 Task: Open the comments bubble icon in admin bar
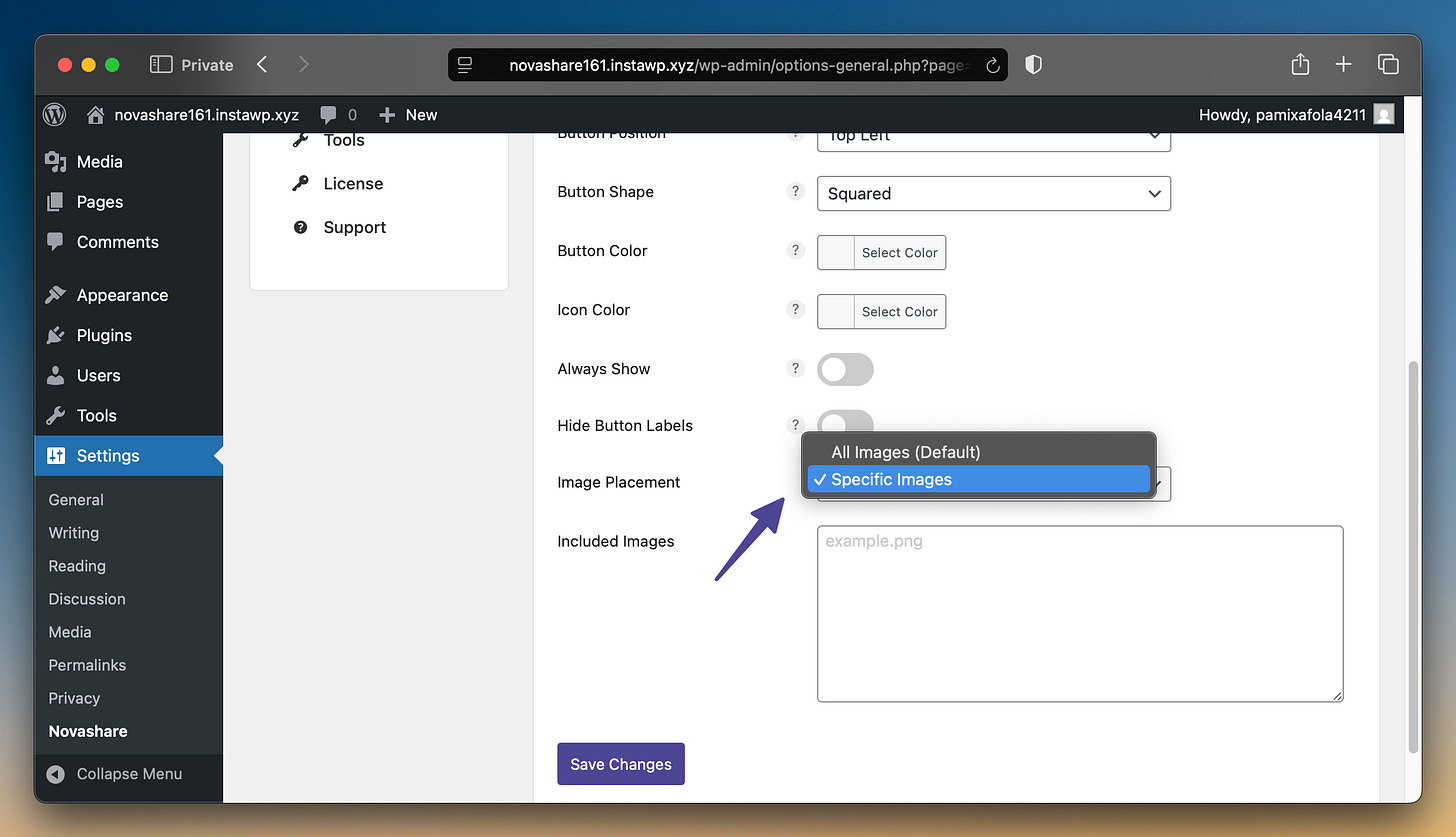tap(329, 115)
